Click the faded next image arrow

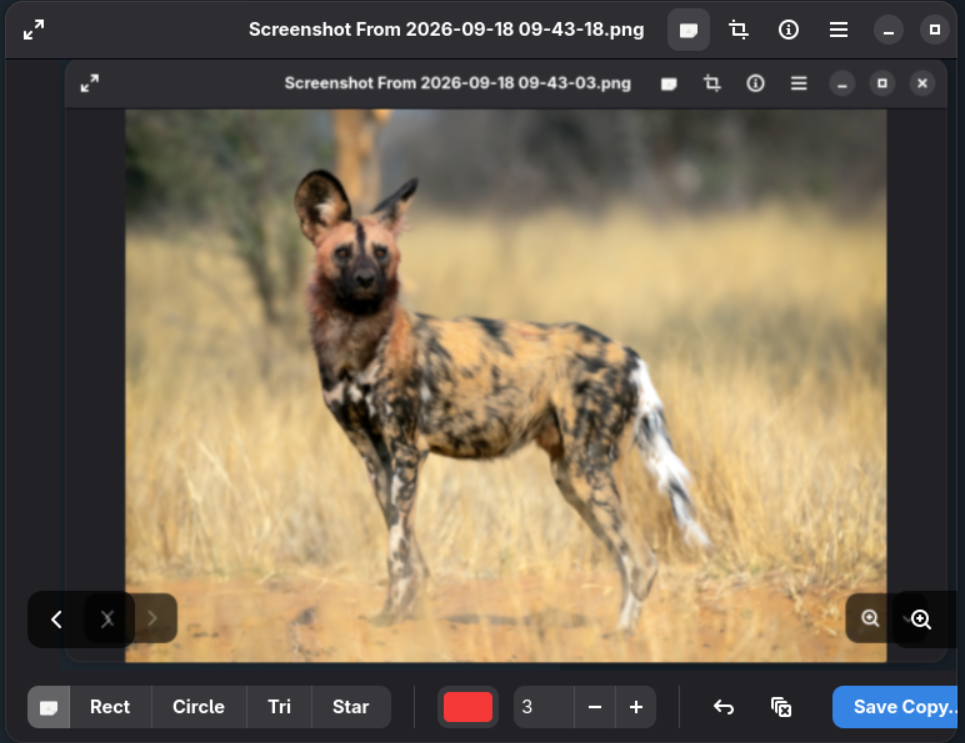click(x=152, y=618)
